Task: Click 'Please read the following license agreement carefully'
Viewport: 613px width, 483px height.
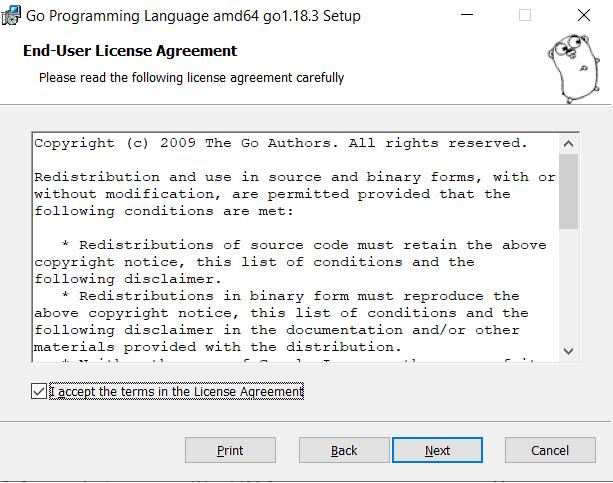Action: [x=192, y=77]
